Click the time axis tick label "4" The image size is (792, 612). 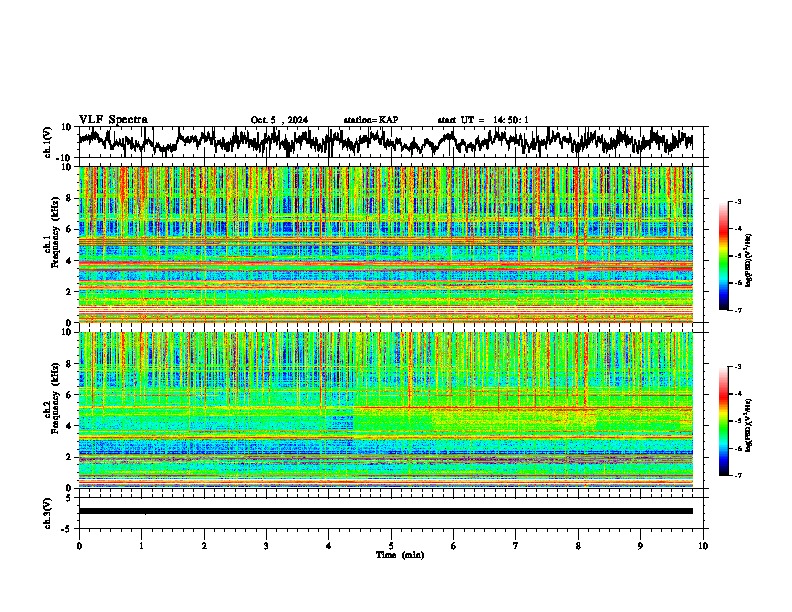(329, 546)
